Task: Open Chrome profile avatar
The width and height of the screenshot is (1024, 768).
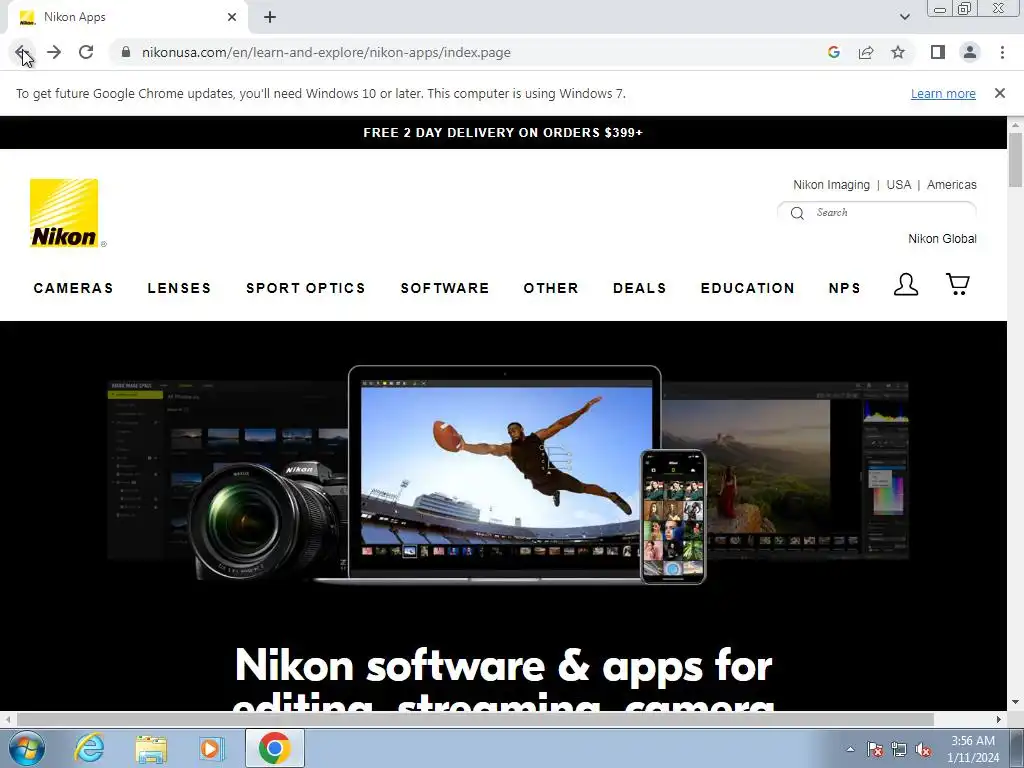Action: coord(970,52)
